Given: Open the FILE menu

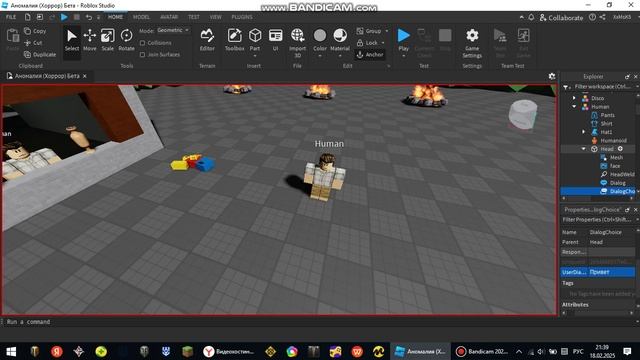Looking at the screenshot, I should (11, 17).
